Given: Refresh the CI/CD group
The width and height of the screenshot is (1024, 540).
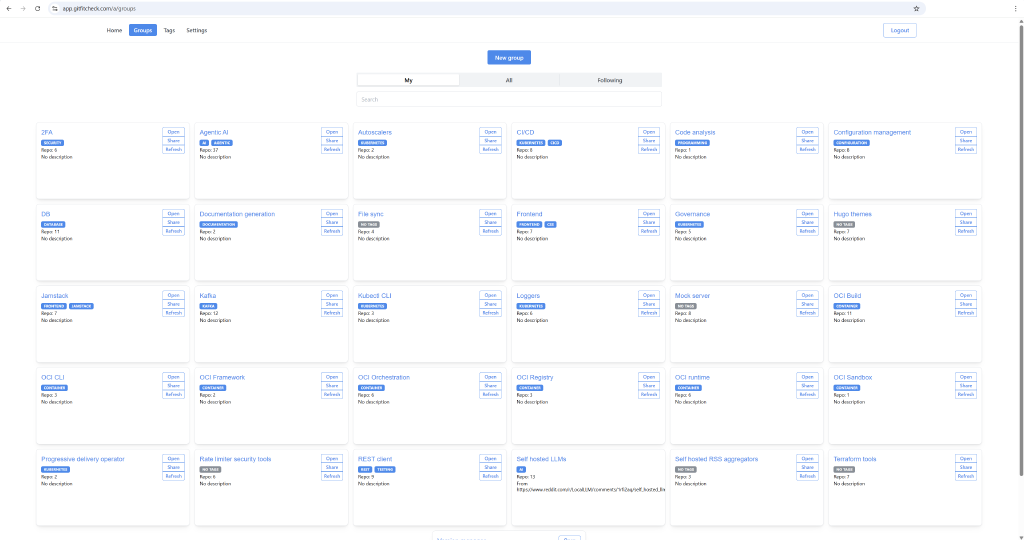Looking at the screenshot, I should tap(648, 150).
